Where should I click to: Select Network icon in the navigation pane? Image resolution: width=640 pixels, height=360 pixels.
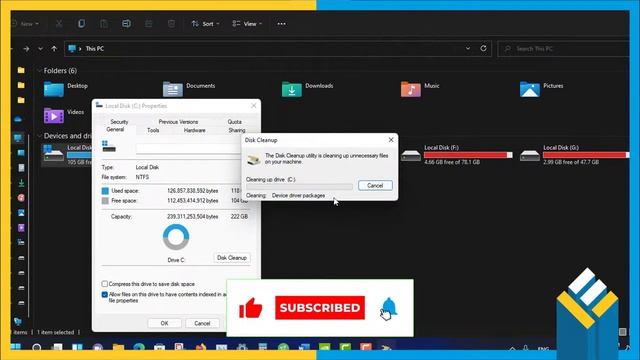[x=18, y=321]
